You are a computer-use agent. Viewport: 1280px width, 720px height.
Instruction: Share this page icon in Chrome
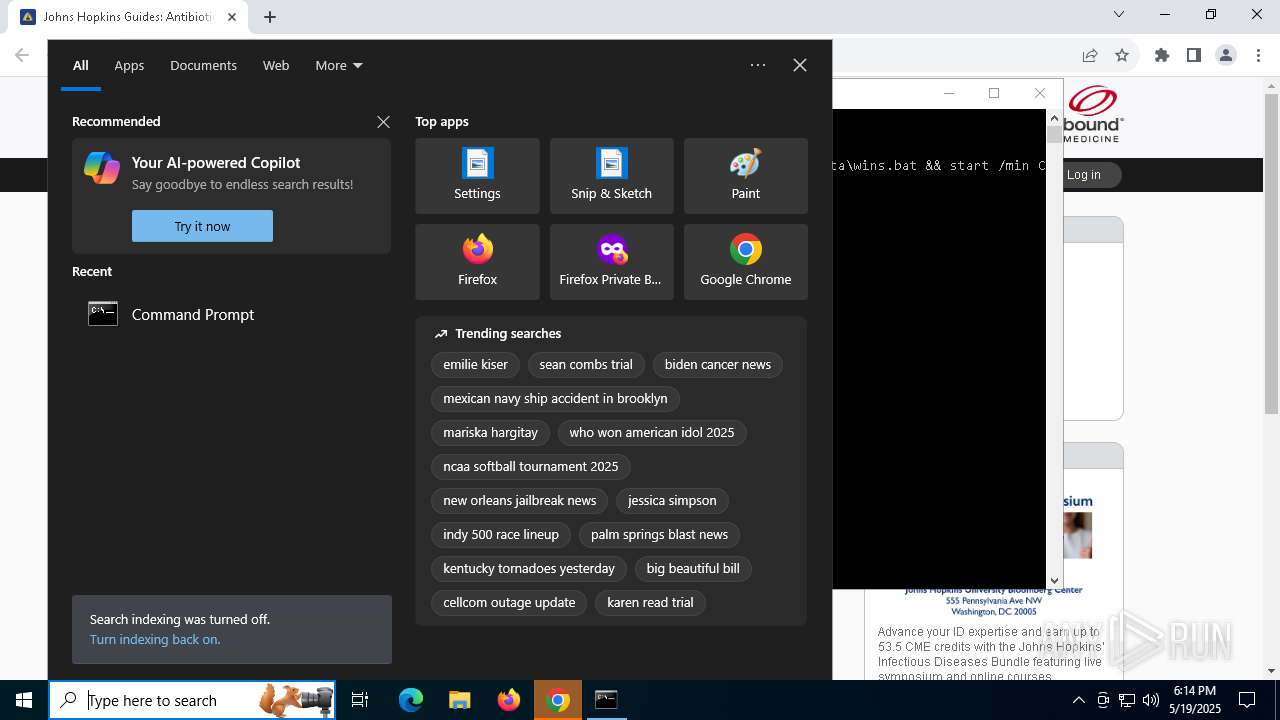[1090, 55]
